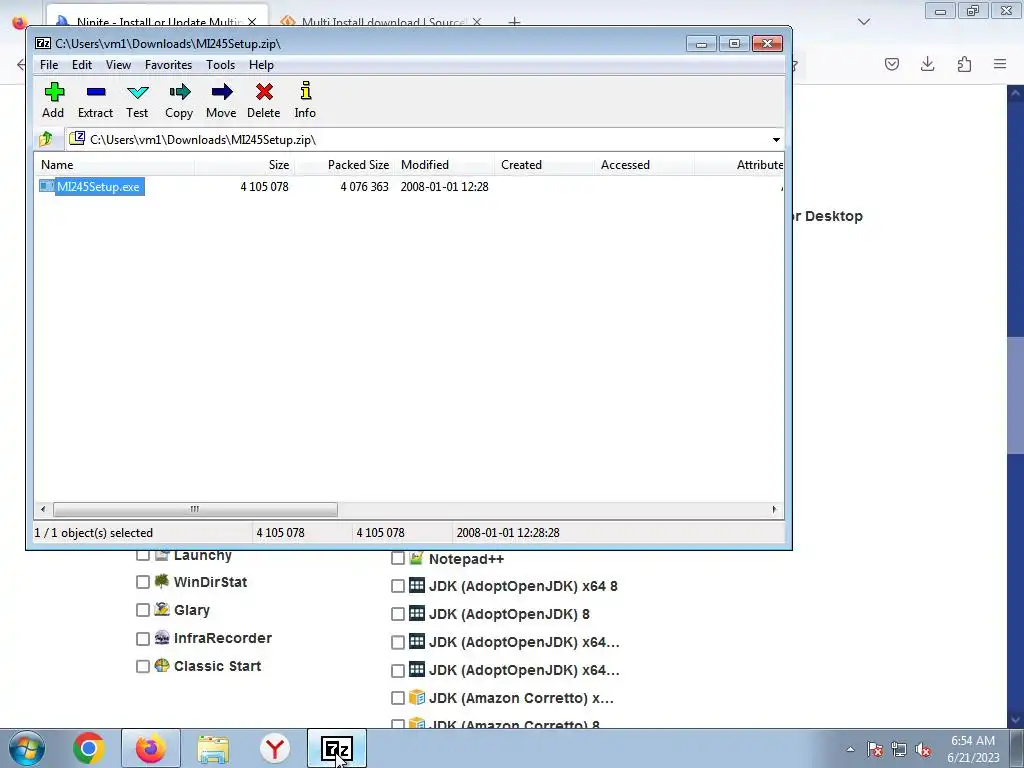Check the WinDirStat checkbox
Image resolution: width=1024 pixels, height=768 pixels.
pyautogui.click(x=142, y=582)
